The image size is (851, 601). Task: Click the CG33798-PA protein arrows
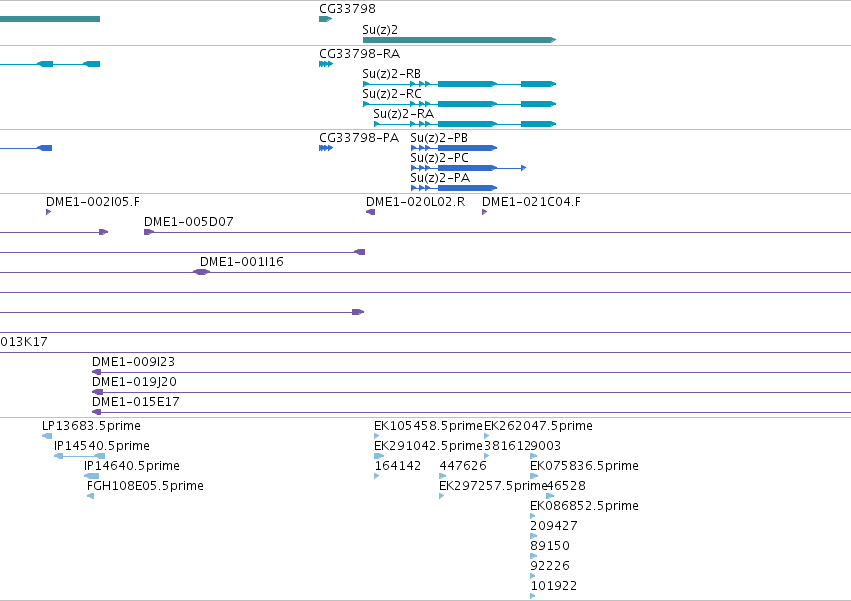pos(326,148)
